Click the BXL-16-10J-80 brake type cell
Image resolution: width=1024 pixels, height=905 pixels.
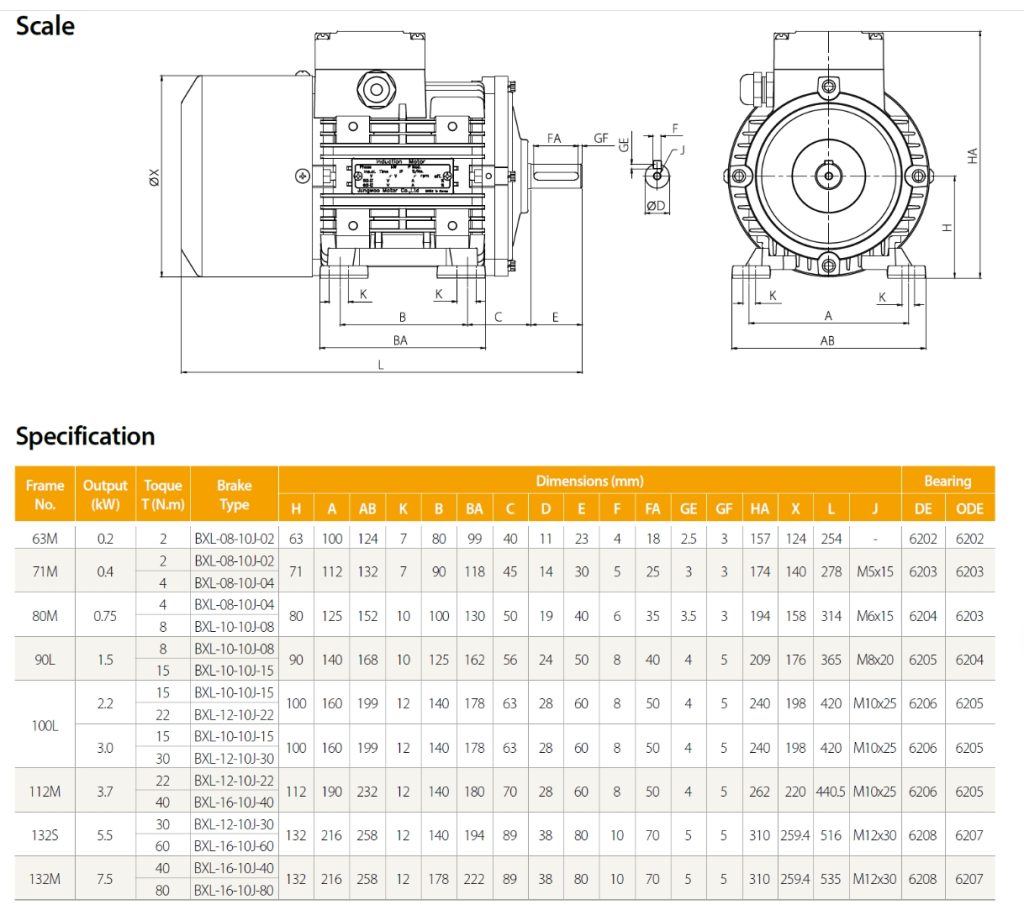(234, 890)
